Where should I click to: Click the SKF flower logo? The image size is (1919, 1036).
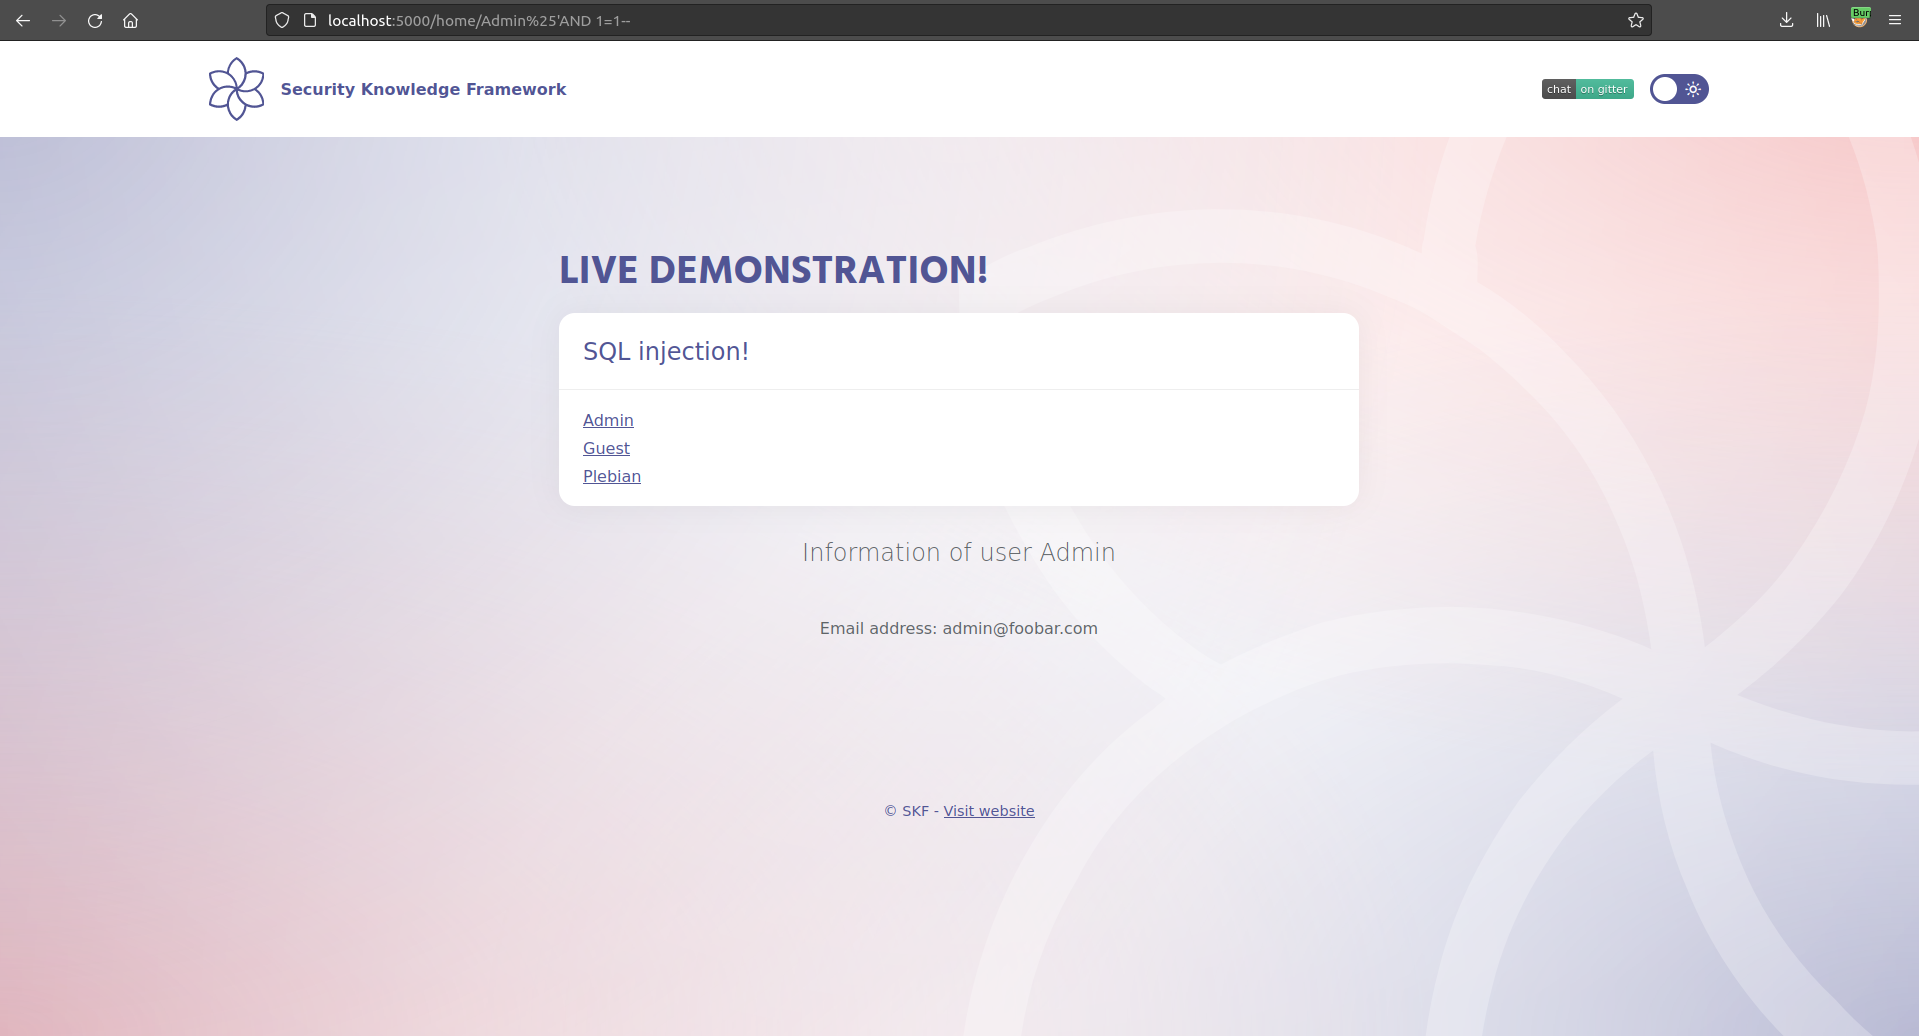click(236, 89)
